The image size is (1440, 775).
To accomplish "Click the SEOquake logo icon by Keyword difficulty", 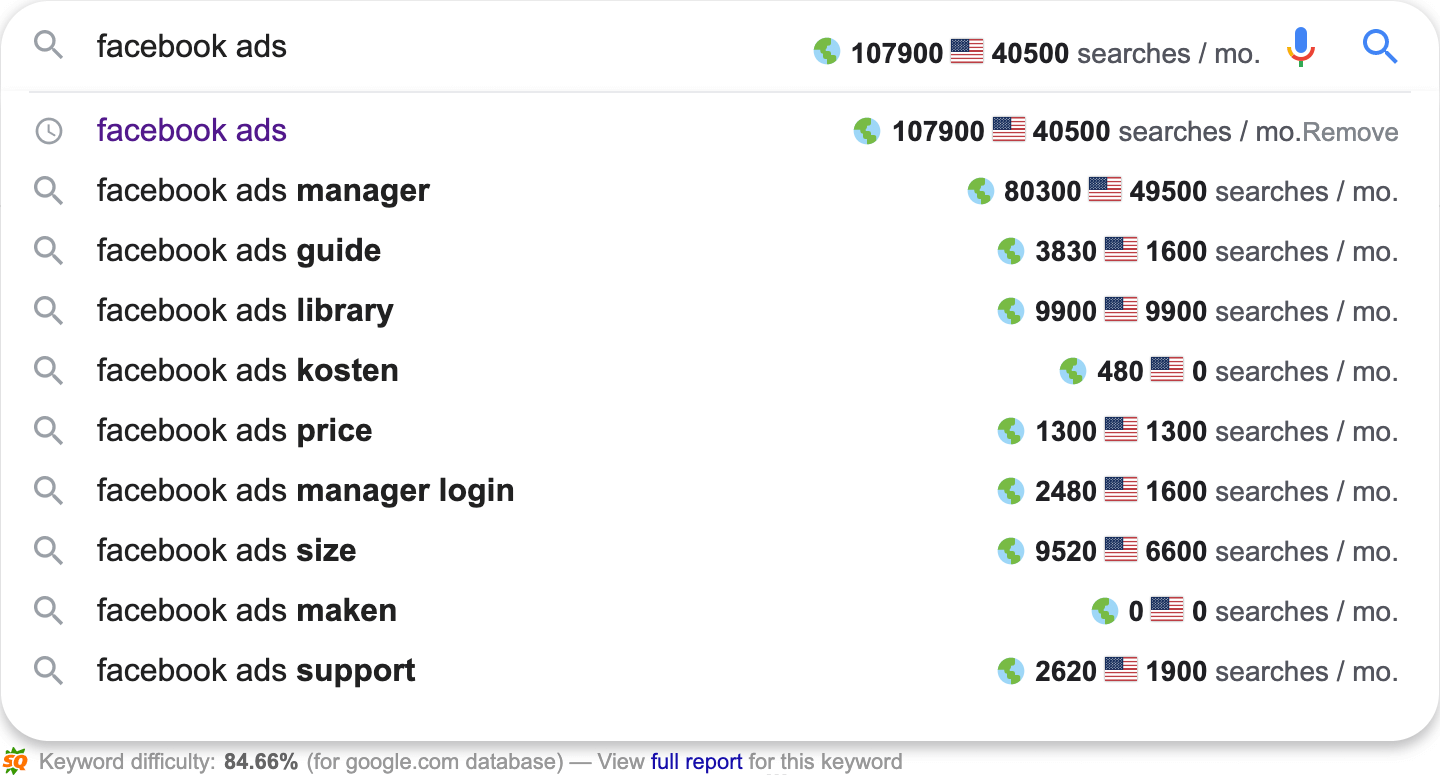I will [x=16, y=762].
